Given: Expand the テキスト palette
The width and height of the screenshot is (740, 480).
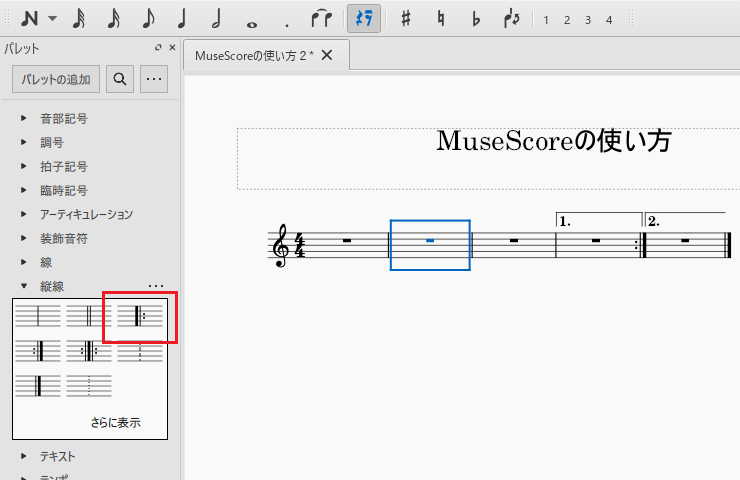Looking at the screenshot, I should coord(24,456).
